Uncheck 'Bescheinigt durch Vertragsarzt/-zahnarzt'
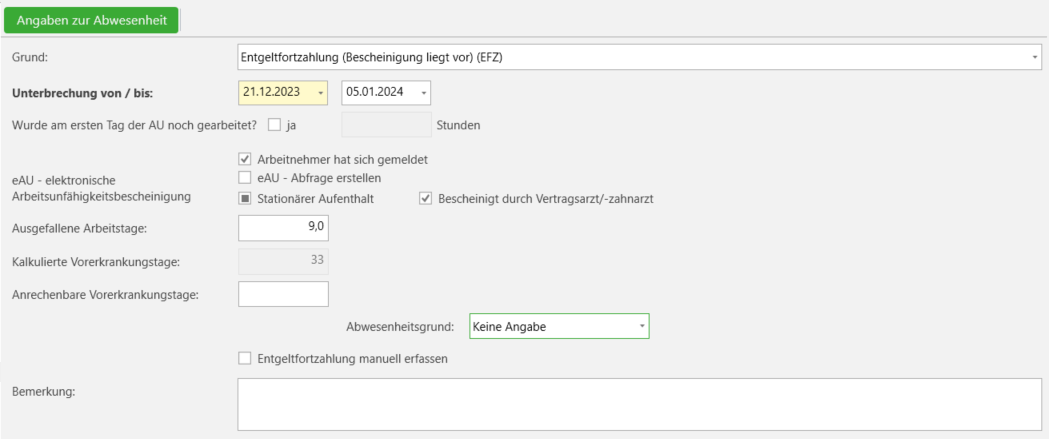This screenshot has width=1049, height=439. [425, 199]
